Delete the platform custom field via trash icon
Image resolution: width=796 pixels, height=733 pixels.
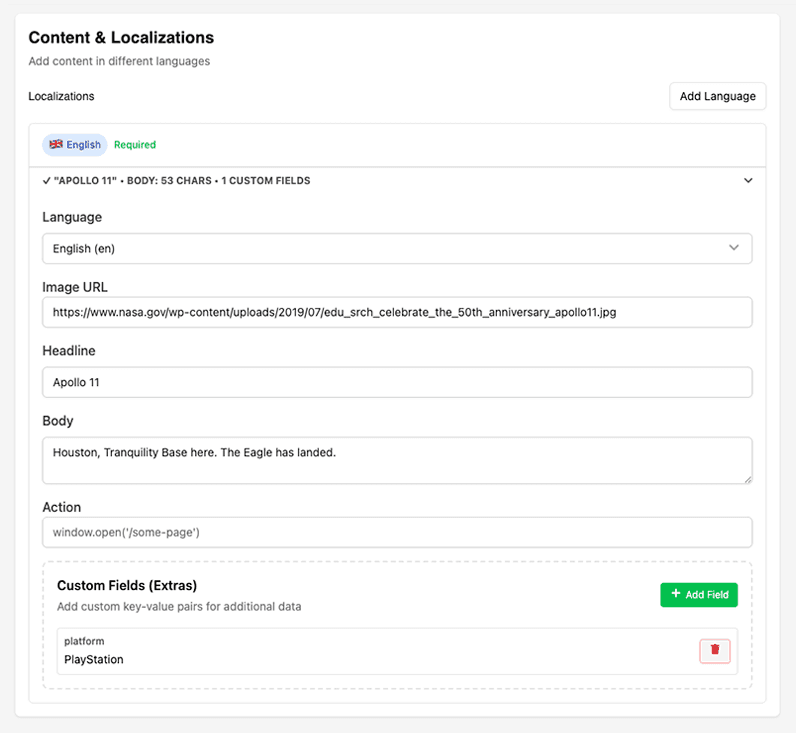point(715,650)
